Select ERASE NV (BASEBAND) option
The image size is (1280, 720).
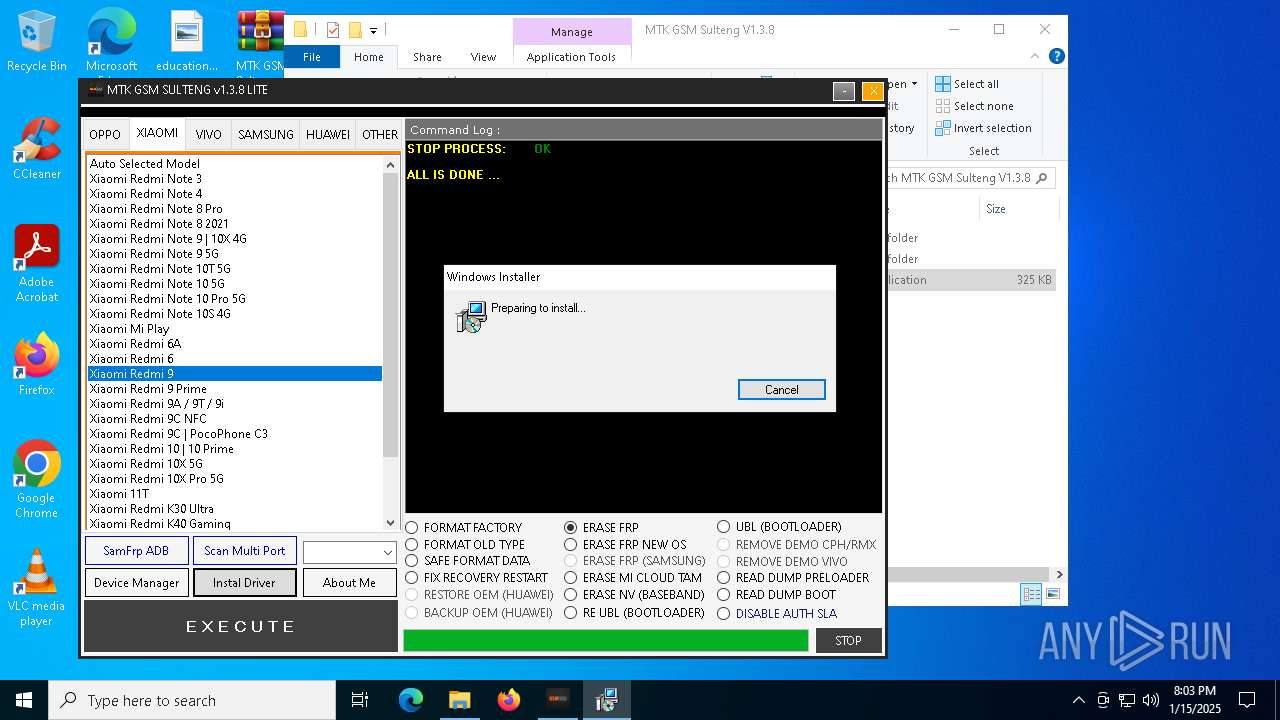click(634, 595)
